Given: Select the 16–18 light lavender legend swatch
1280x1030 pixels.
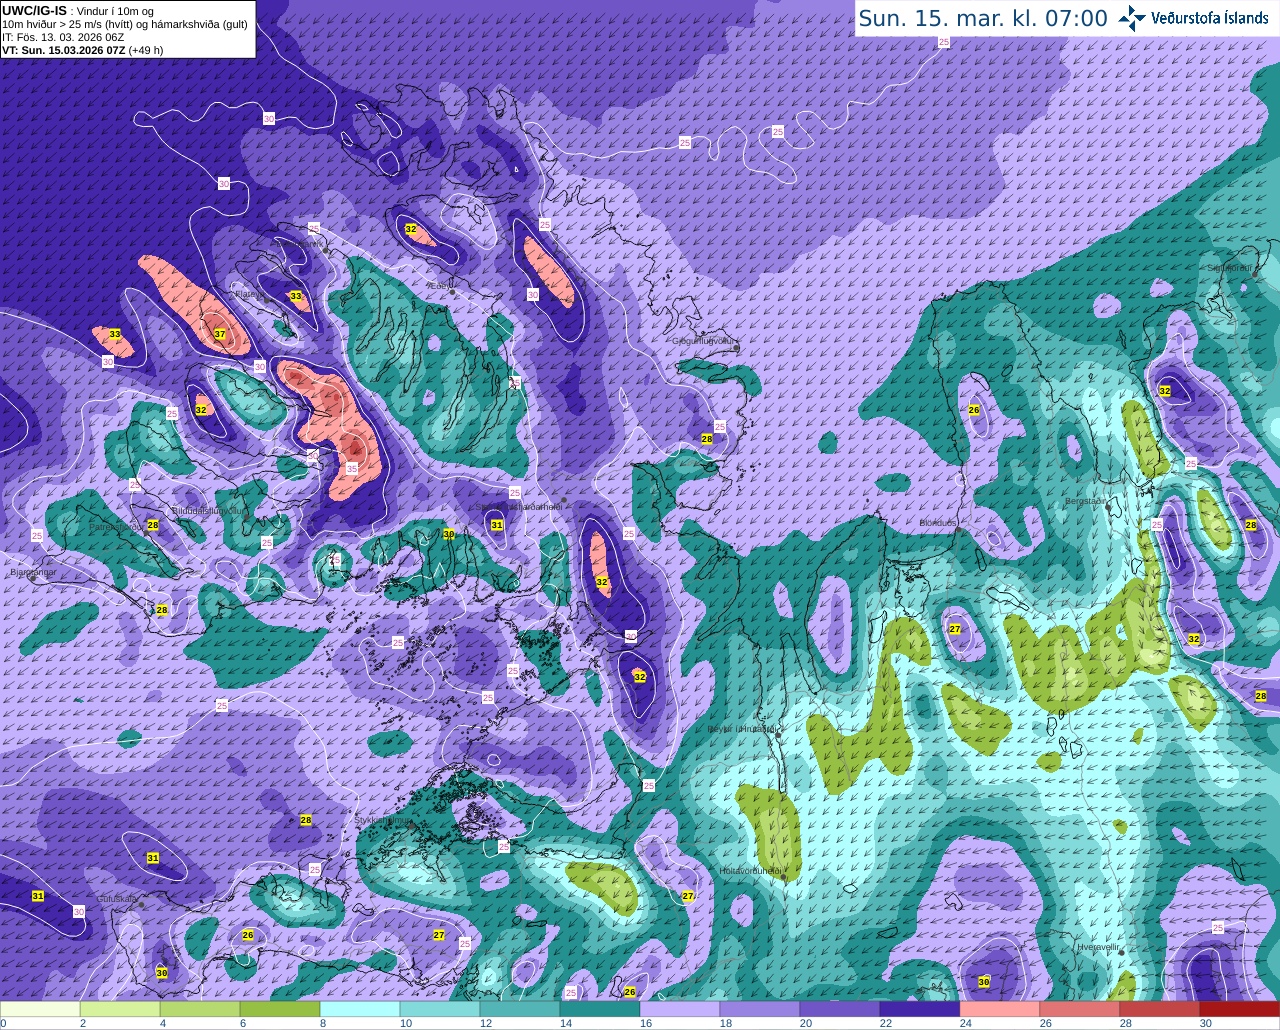Looking at the screenshot, I should (x=680, y=1009).
